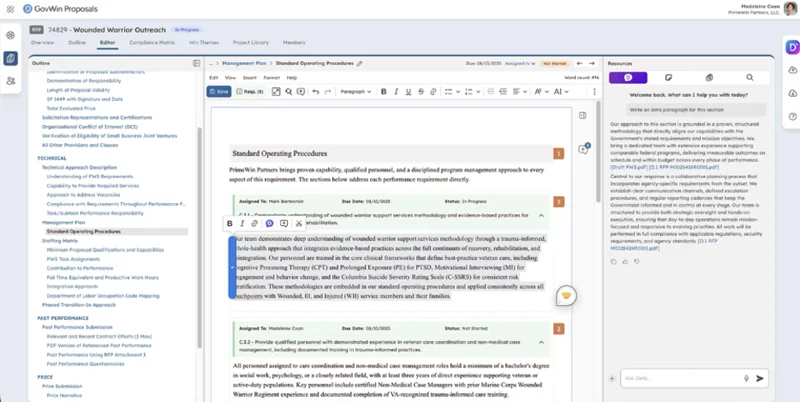Open the people icon in left sidebar
The image size is (800, 402).
click(10, 81)
